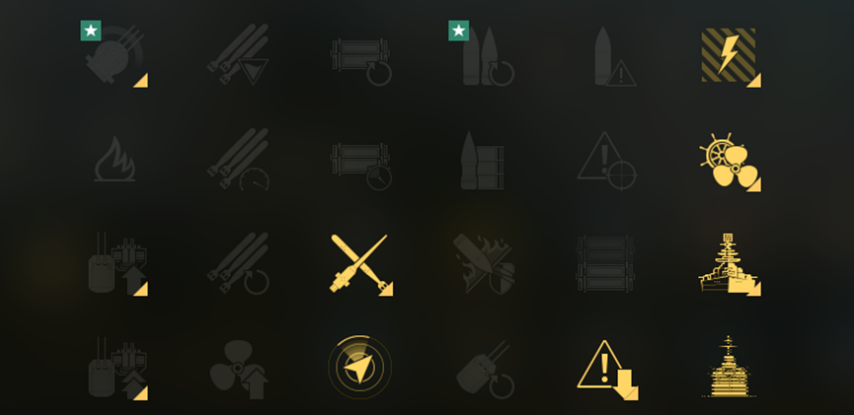The width and height of the screenshot is (854, 415).
Task: Select the firing turret skill with star badge
Action: pyautogui.click(x=114, y=55)
